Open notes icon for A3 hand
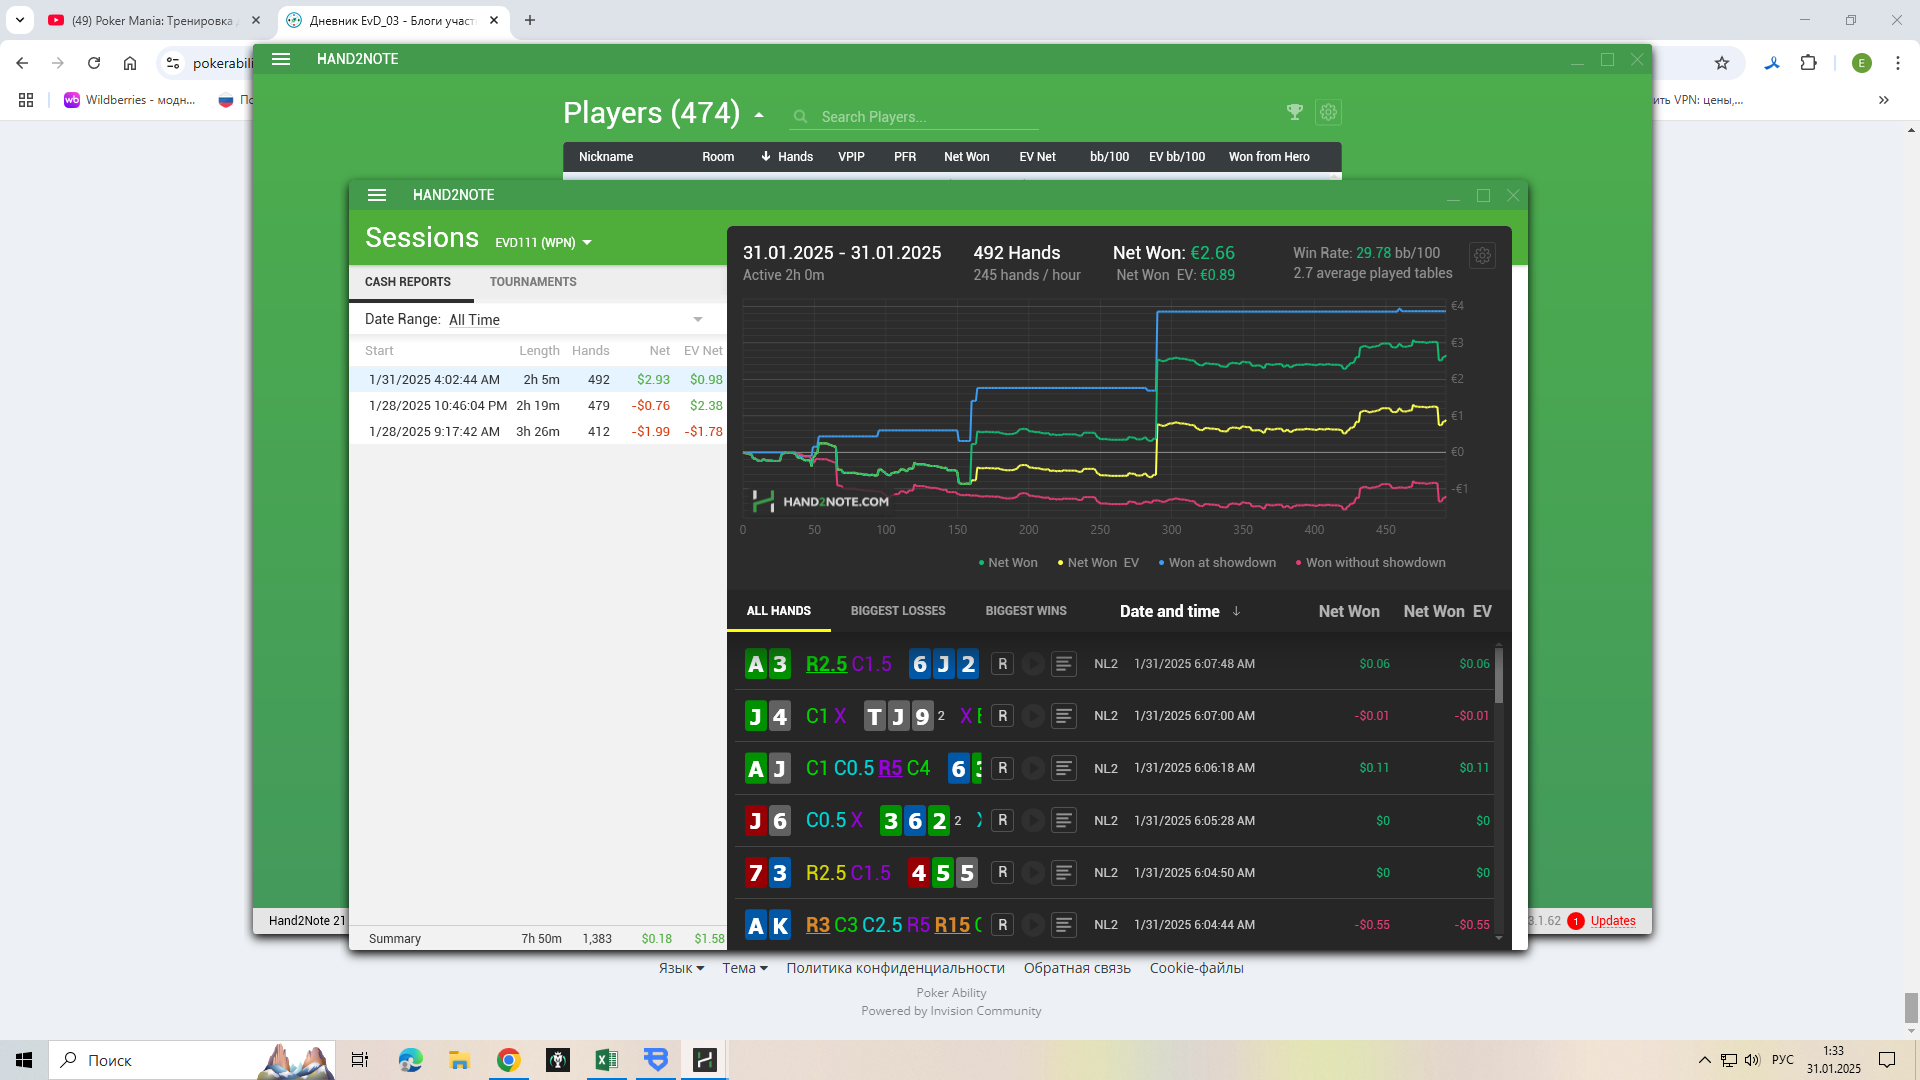The image size is (1920, 1080). pyautogui.click(x=1064, y=664)
